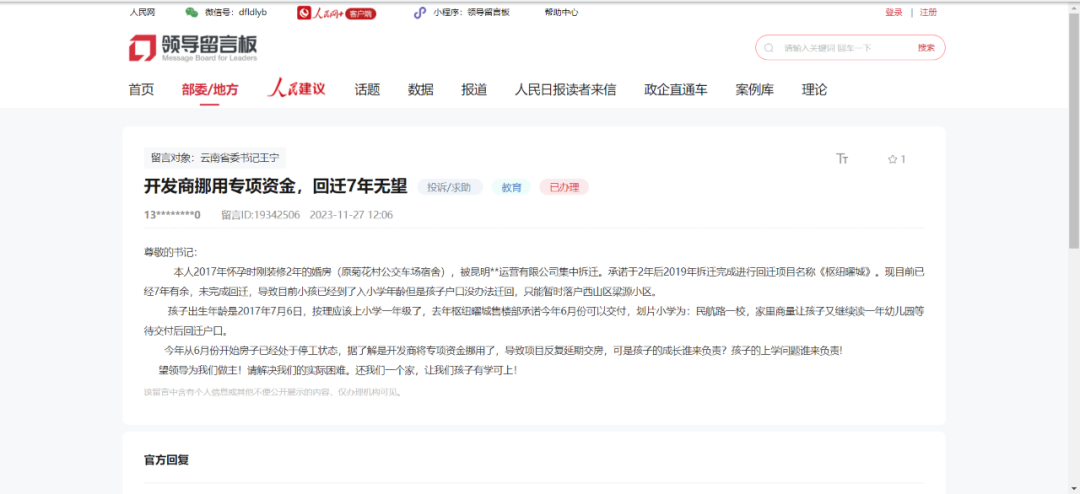Click the WeChat icon in top bar
The width and height of the screenshot is (1080, 494).
[x=191, y=13]
